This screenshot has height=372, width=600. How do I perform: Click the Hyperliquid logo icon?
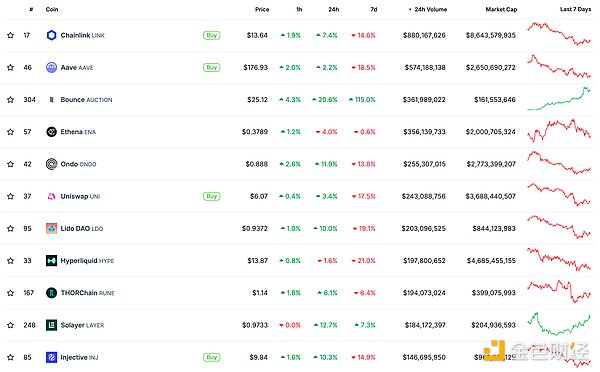(51, 261)
